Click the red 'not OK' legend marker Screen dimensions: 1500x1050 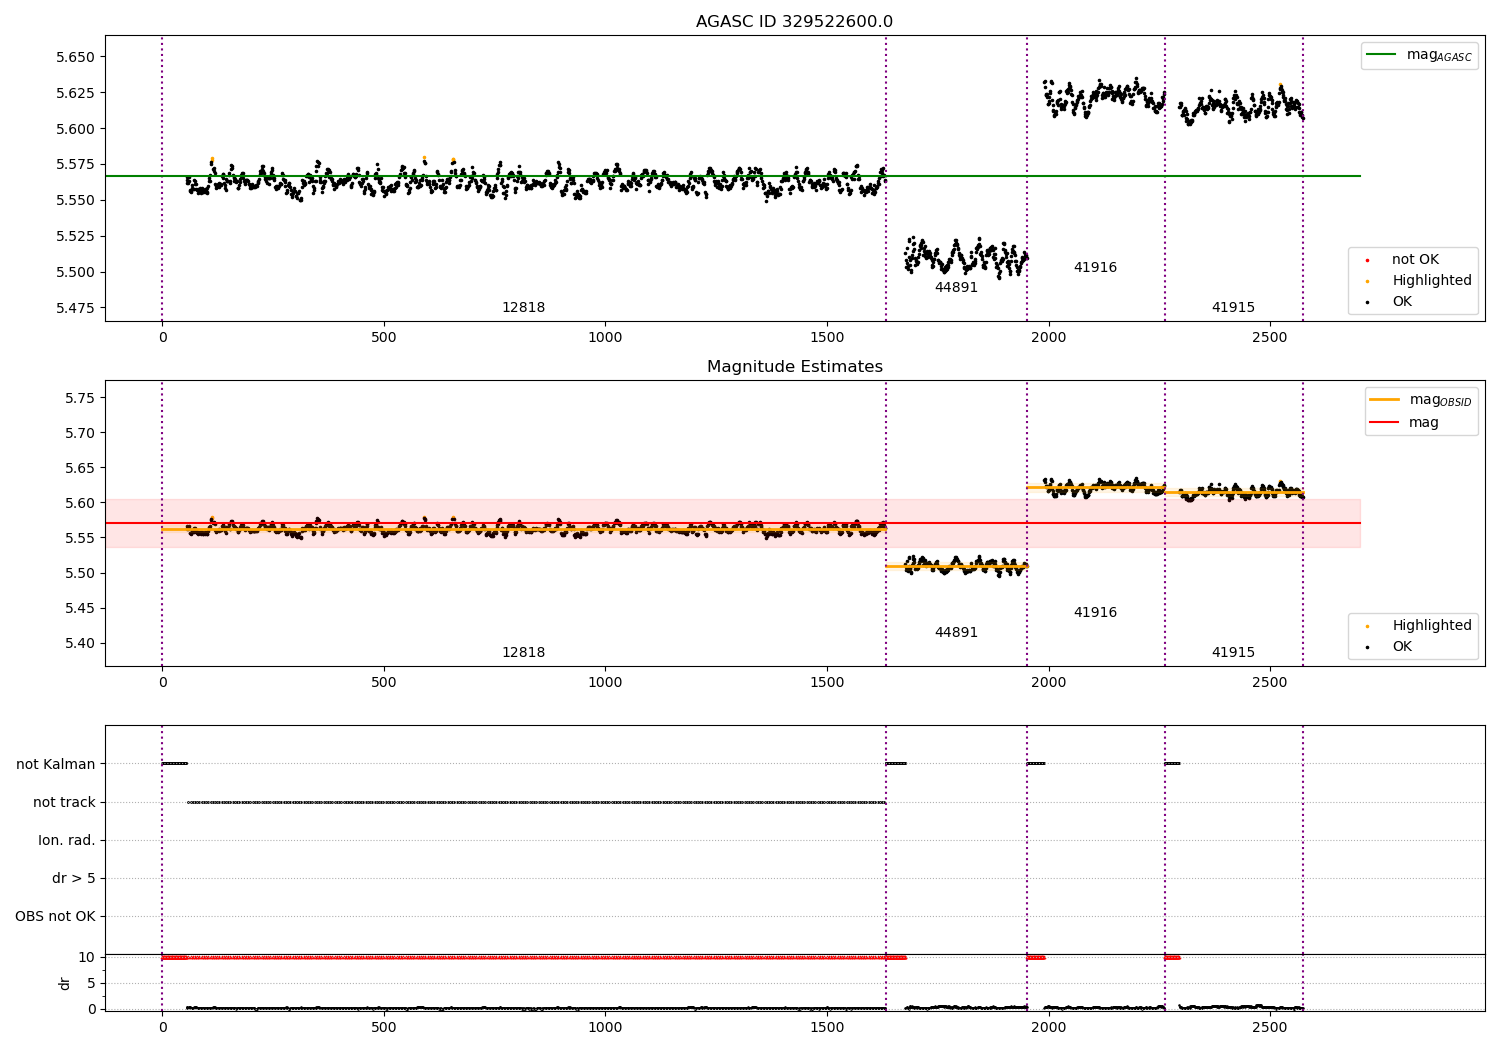click(1367, 260)
